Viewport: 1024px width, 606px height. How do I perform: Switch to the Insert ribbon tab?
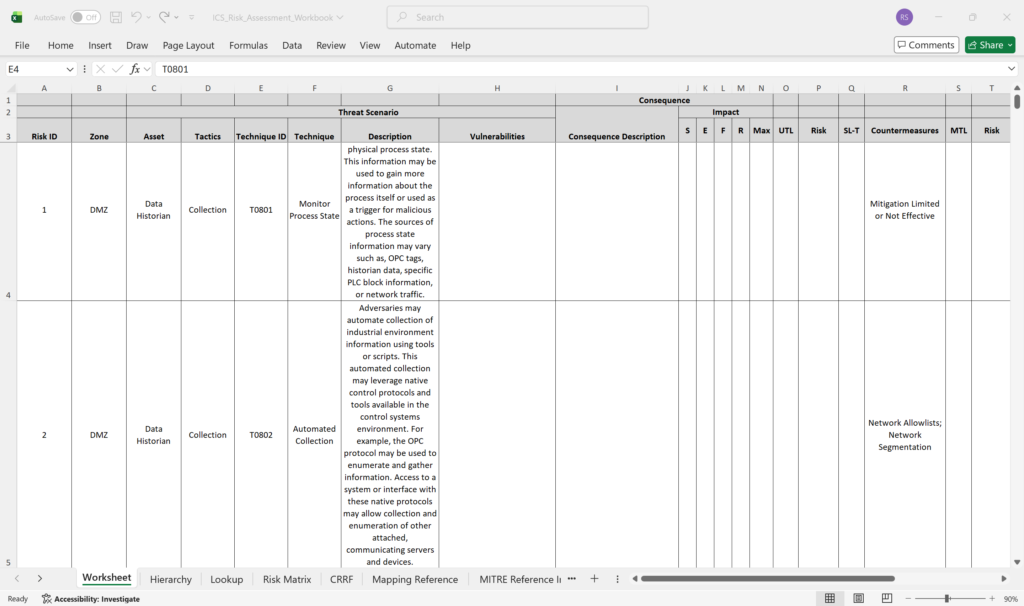tap(100, 45)
